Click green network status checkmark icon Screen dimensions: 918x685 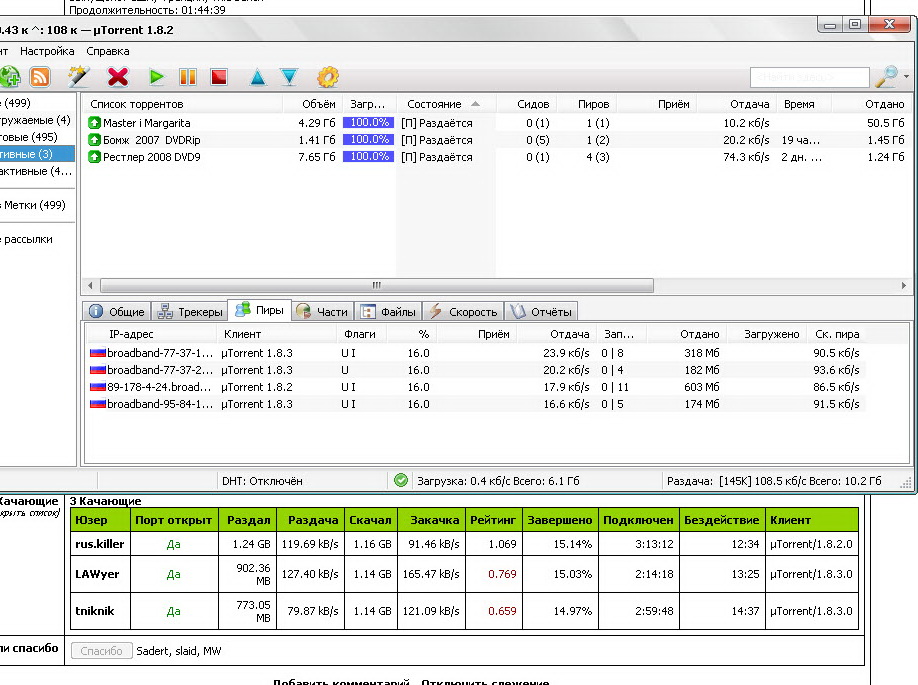401,481
